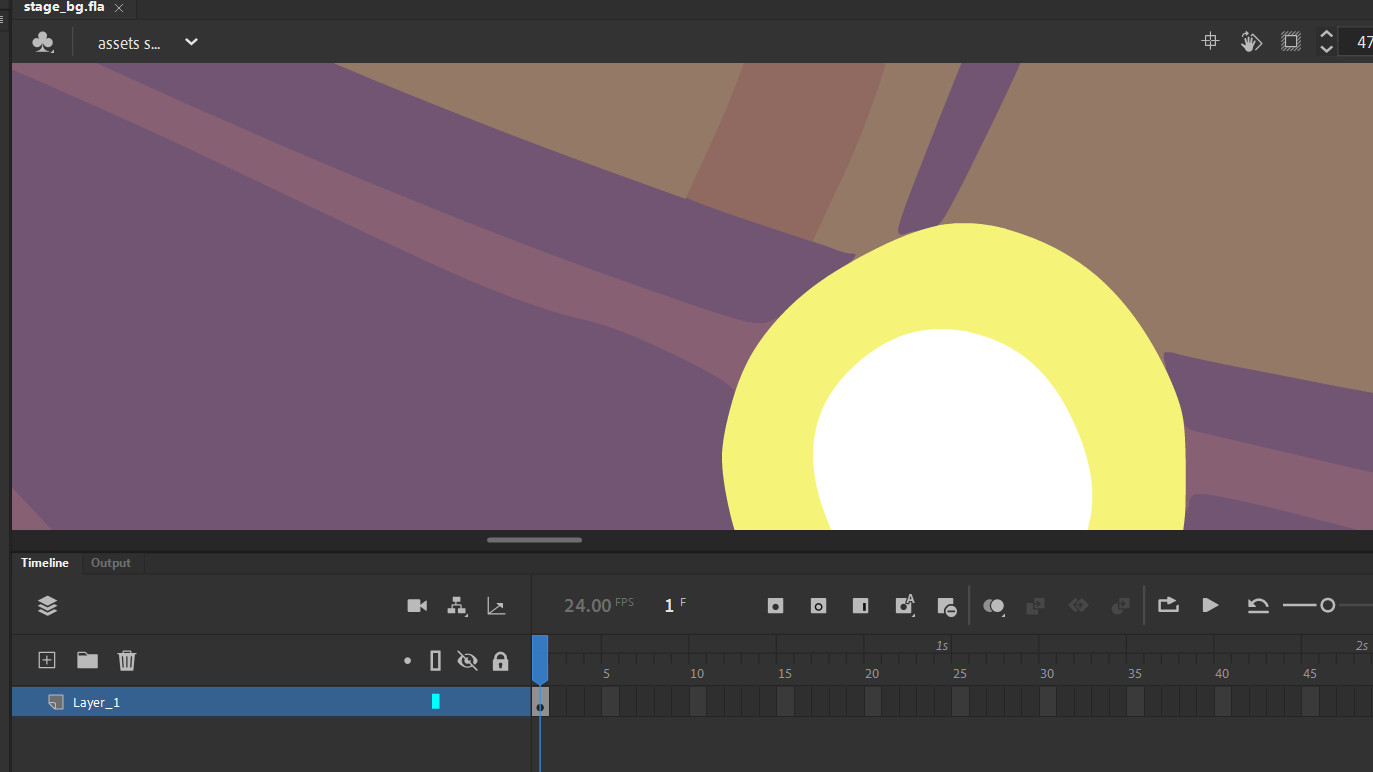
Task: Enable onion skinning
Action: point(994,605)
